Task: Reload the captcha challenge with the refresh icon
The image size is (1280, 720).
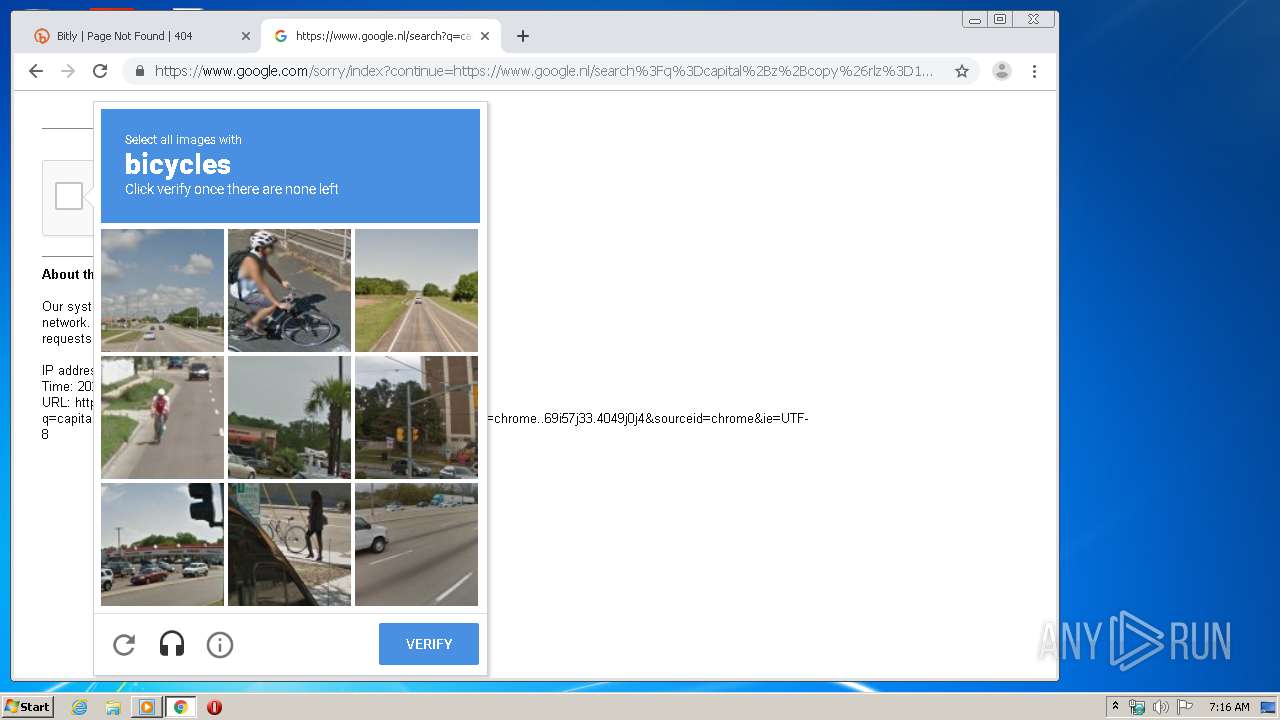Action: [x=124, y=645]
